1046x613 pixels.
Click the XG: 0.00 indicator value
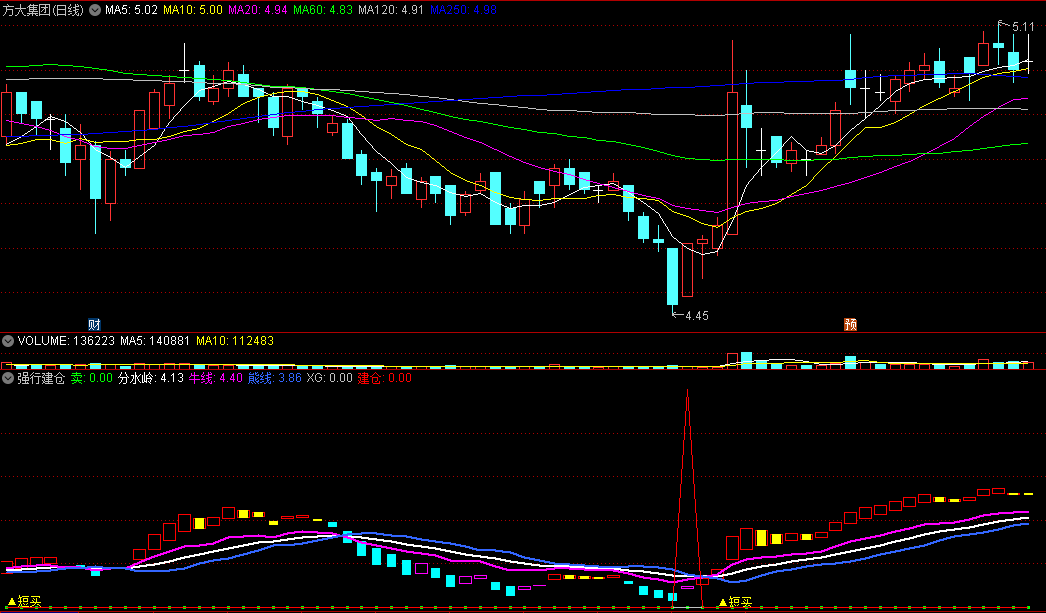[x=330, y=378]
